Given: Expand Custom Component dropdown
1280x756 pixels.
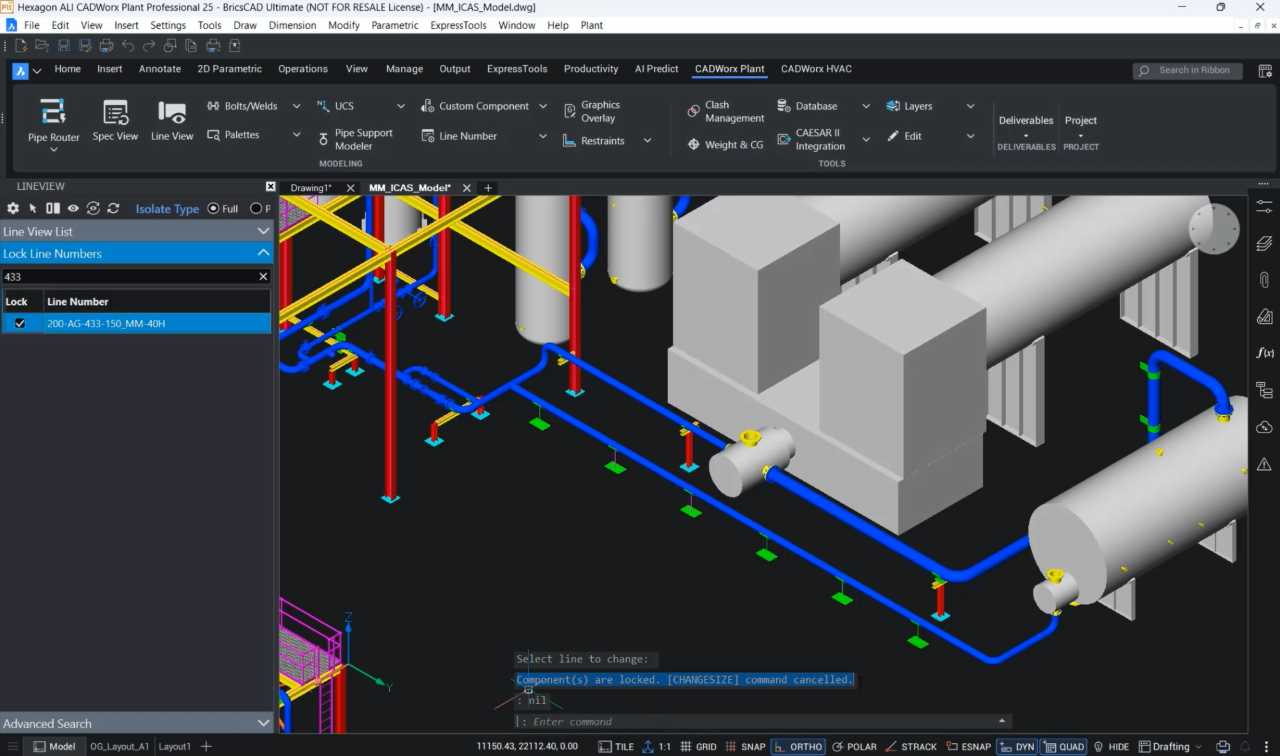Looking at the screenshot, I should click(x=543, y=106).
